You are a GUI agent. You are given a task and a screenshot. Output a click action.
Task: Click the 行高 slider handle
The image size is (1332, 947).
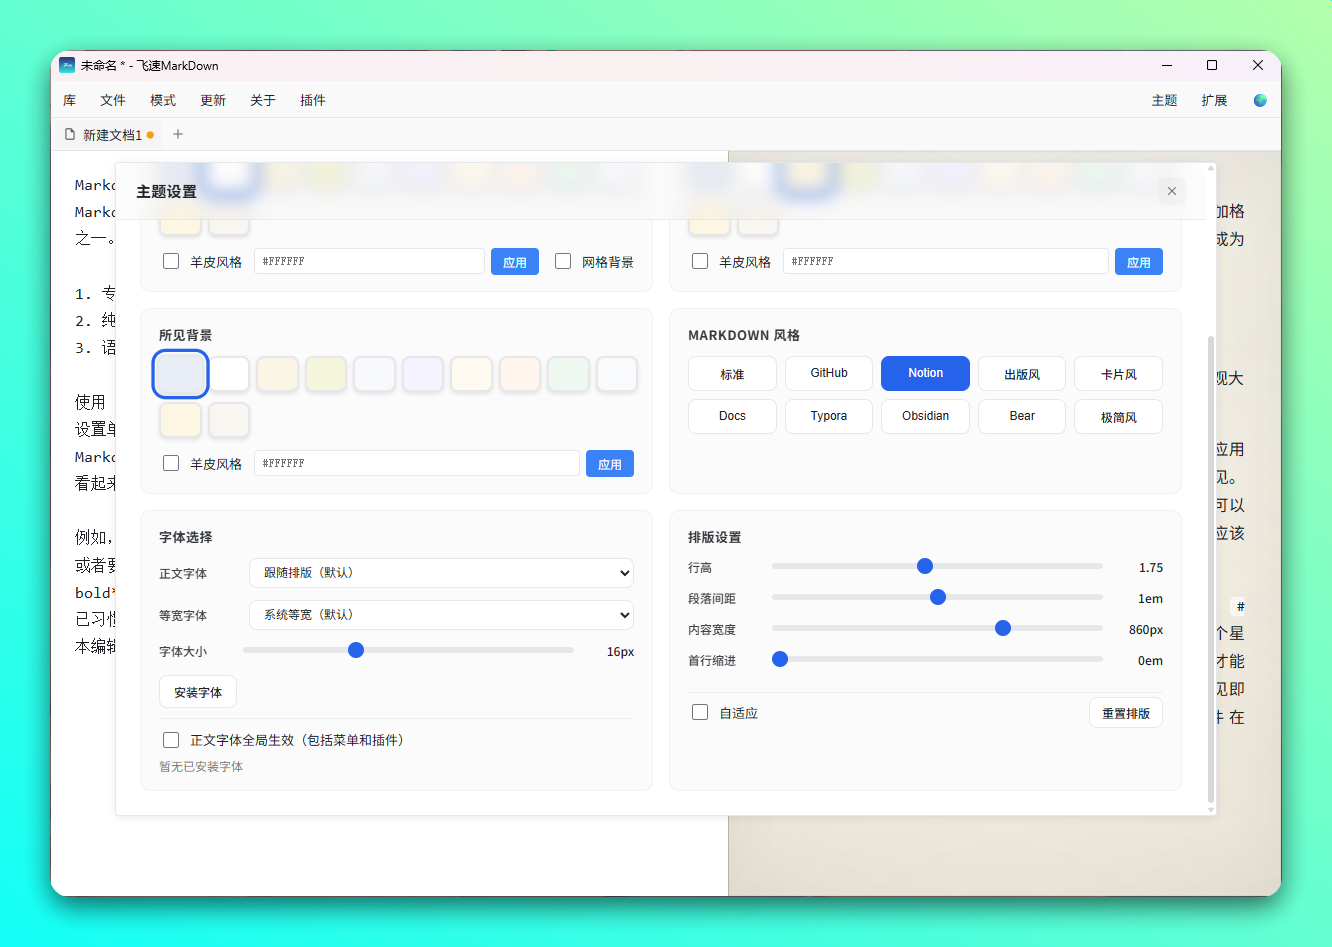(x=925, y=566)
